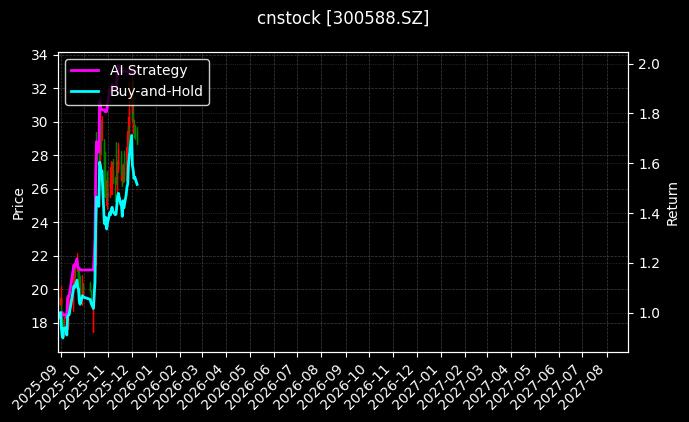Click price tick label 34
This screenshot has height=422, width=689.
pos(39,55)
